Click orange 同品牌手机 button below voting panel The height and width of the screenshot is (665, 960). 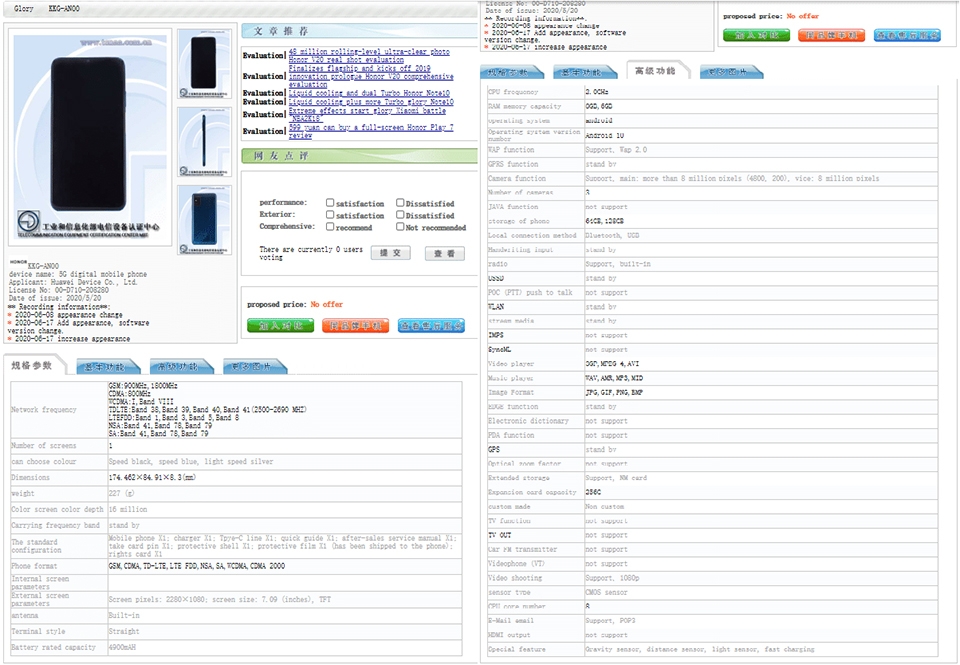(356, 326)
